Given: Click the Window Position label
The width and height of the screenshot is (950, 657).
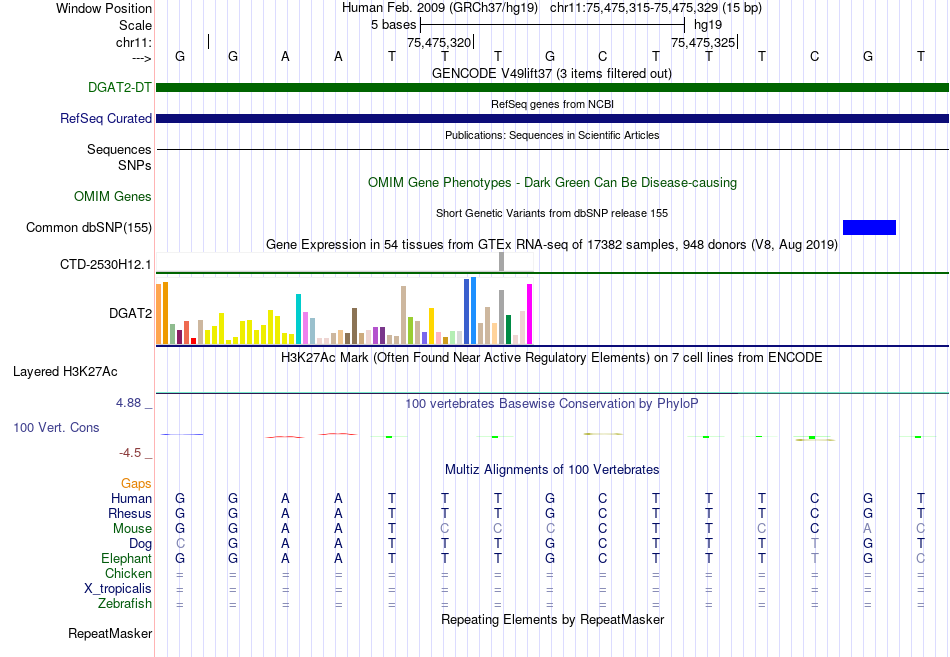Looking at the screenshot, I should click(104, 8).
